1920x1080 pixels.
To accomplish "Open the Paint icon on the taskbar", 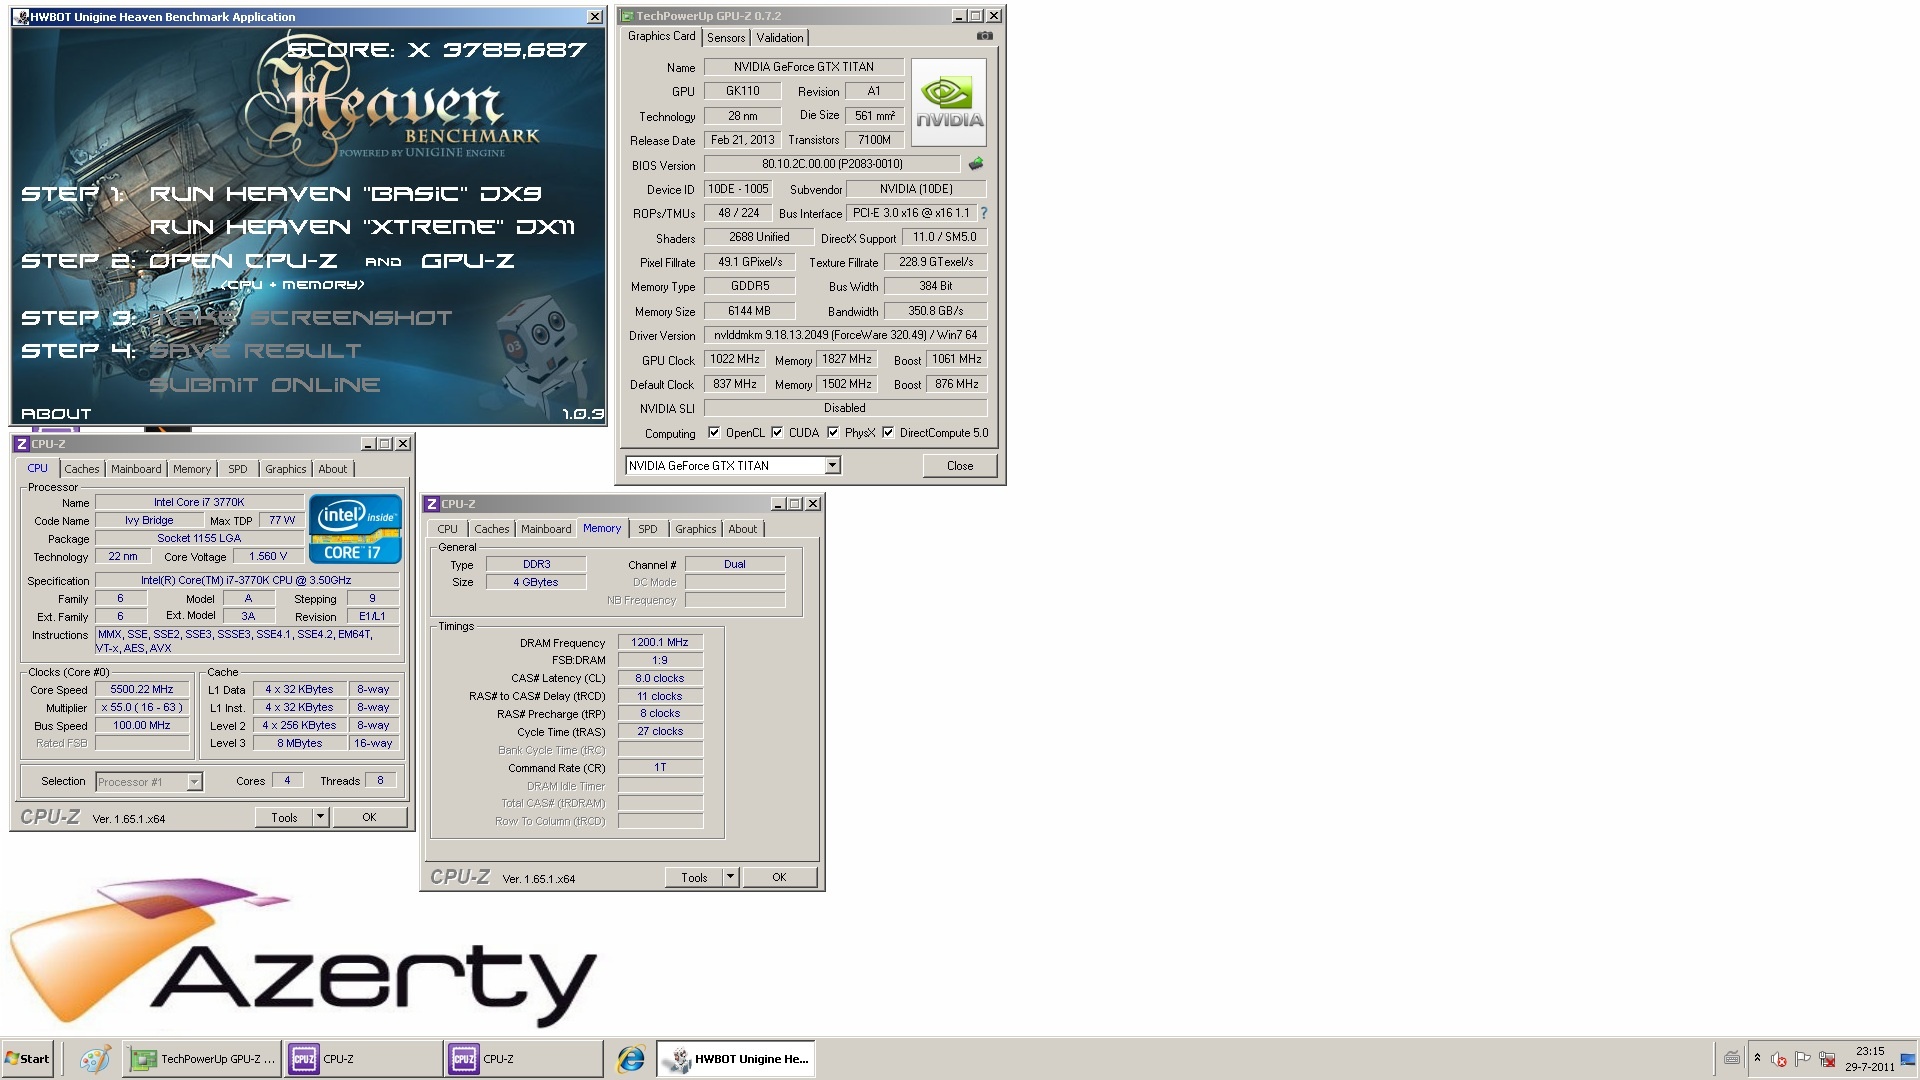I will pyautogui.click(x=95, y=1059).
